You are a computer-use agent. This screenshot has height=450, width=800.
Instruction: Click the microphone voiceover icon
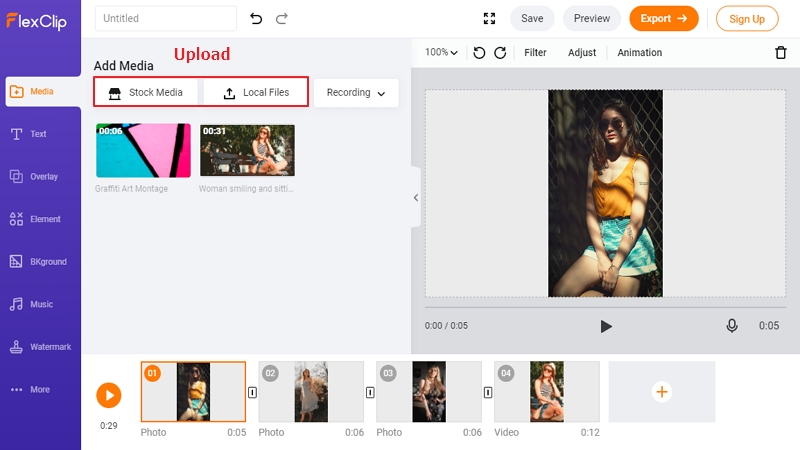click(x=732, y=326)
